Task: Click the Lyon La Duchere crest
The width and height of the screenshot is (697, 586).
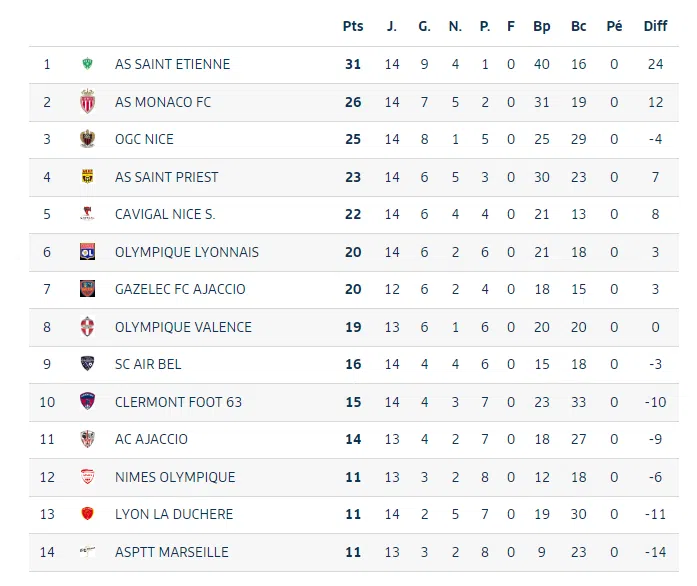Action: 87,514
